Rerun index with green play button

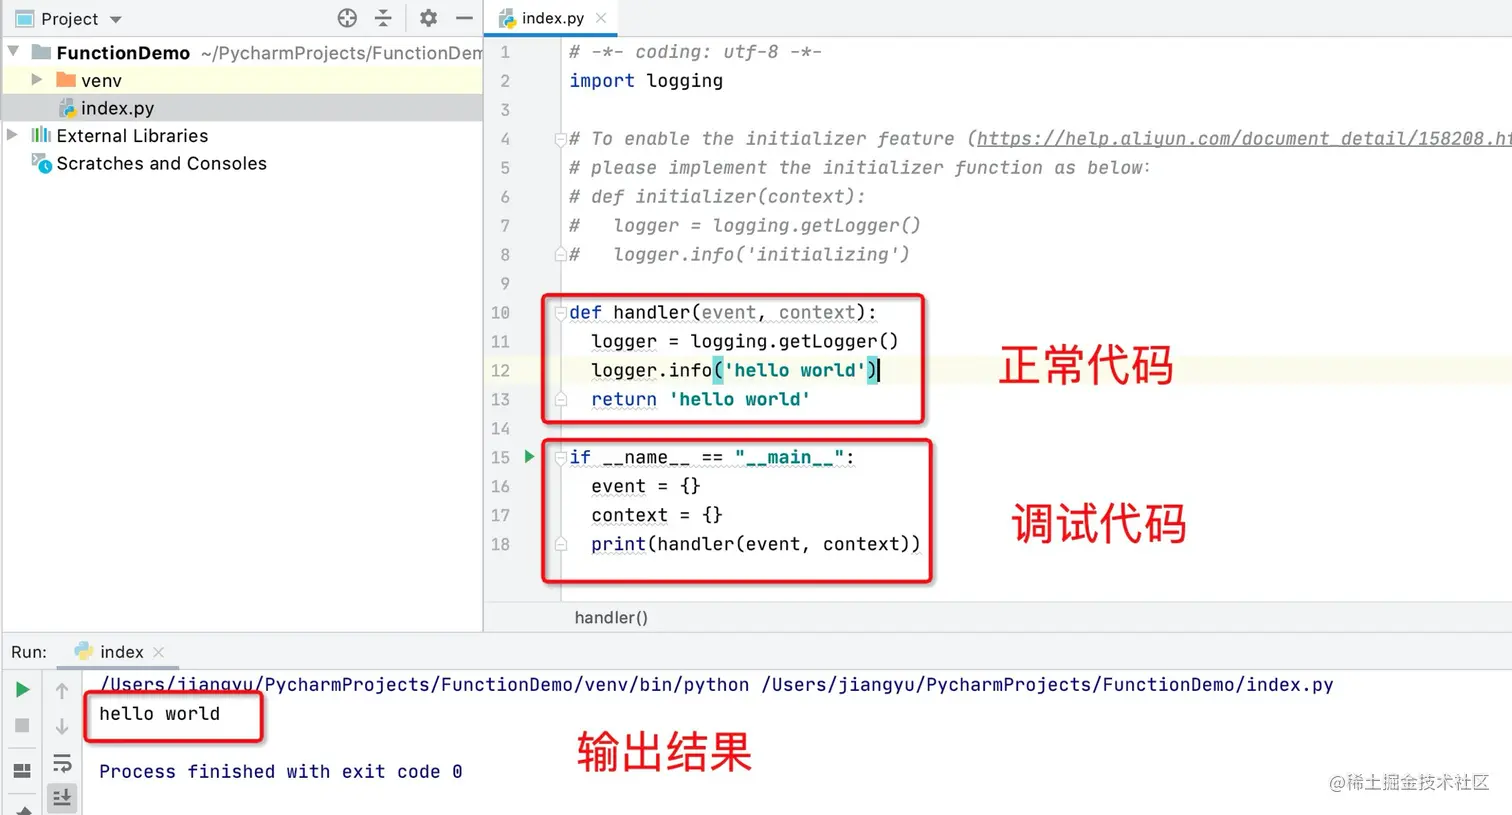coord(22,690)
